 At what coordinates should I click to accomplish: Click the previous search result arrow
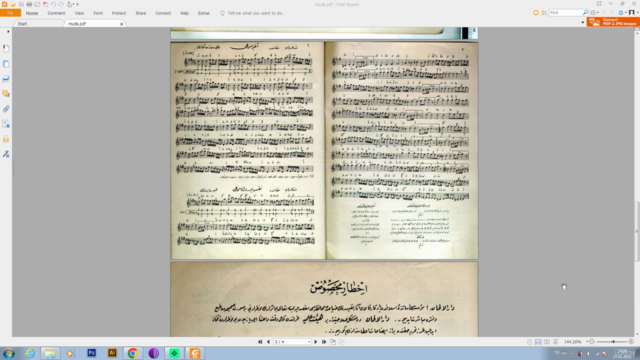click(604, 13)
